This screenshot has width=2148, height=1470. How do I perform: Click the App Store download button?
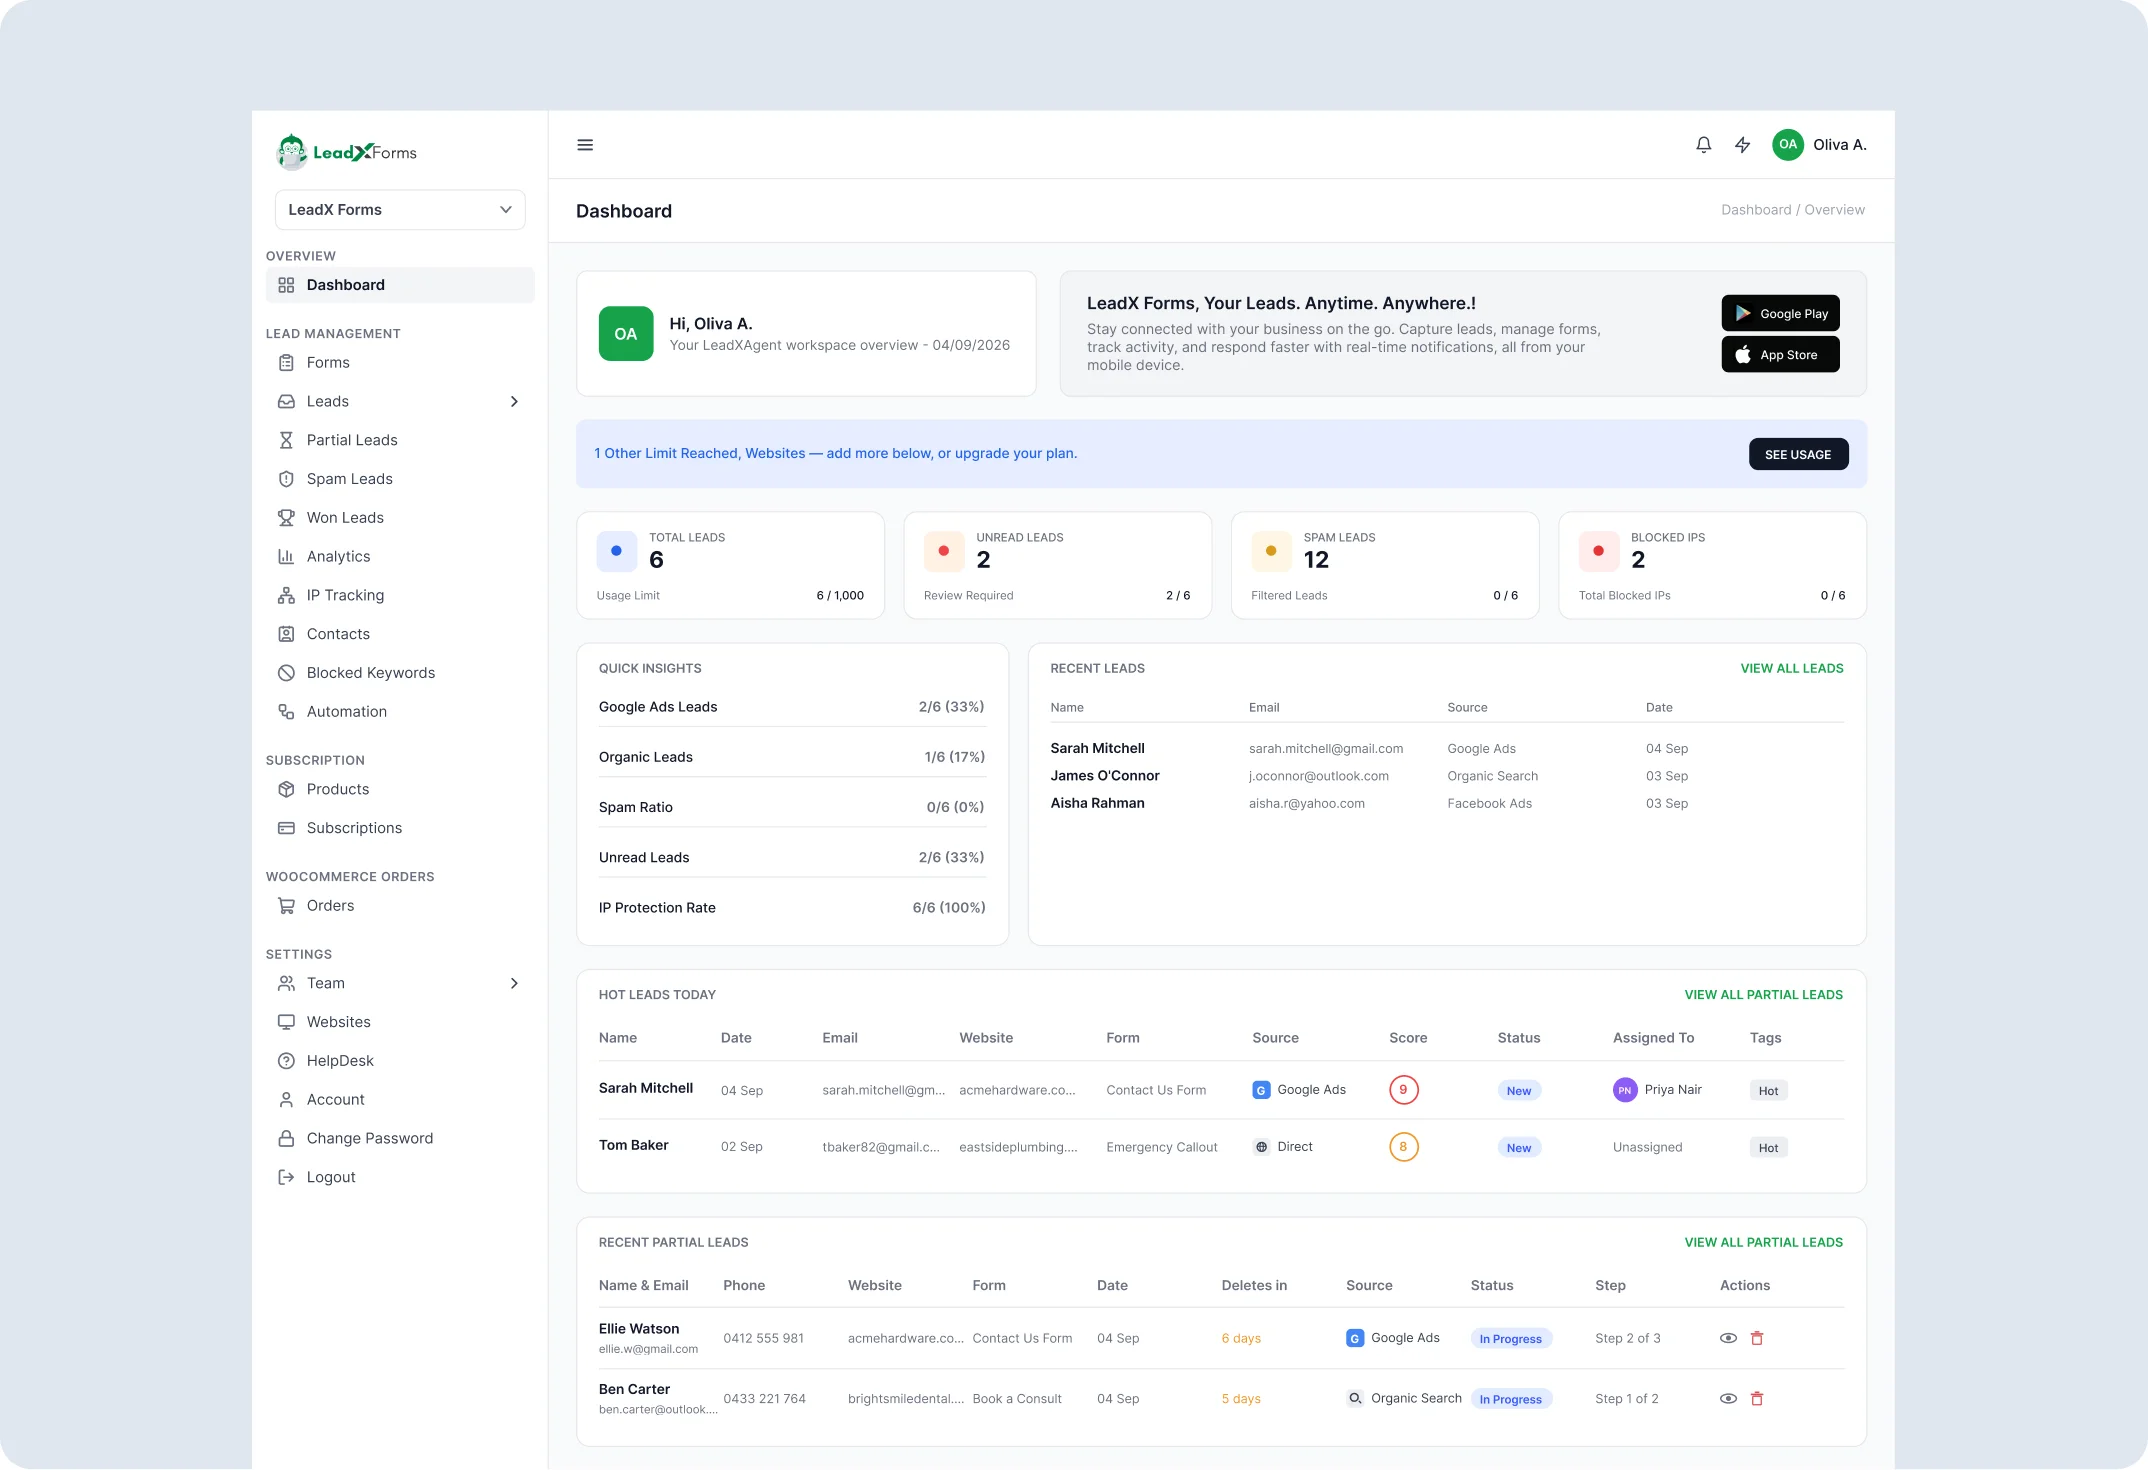pos(1780,354)
